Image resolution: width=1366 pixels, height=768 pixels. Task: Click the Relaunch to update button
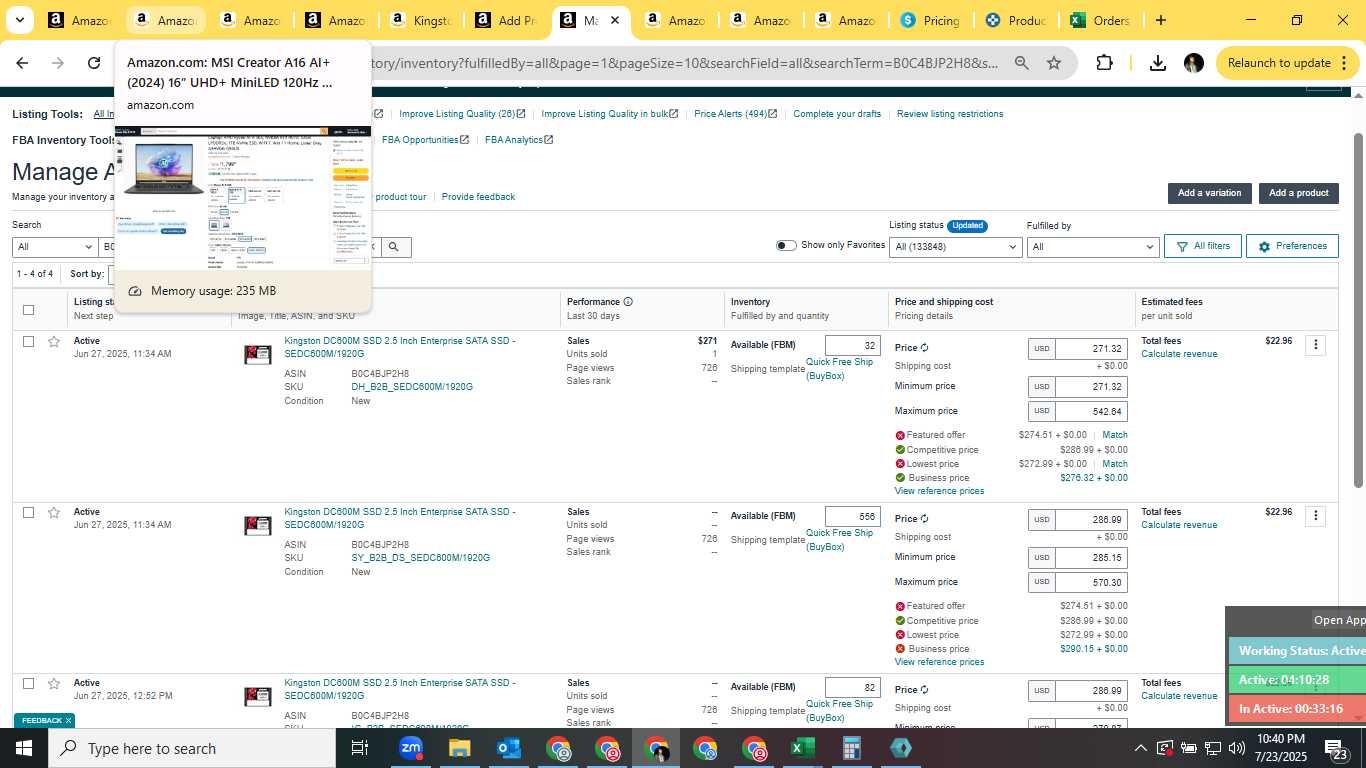point(1282,63)
